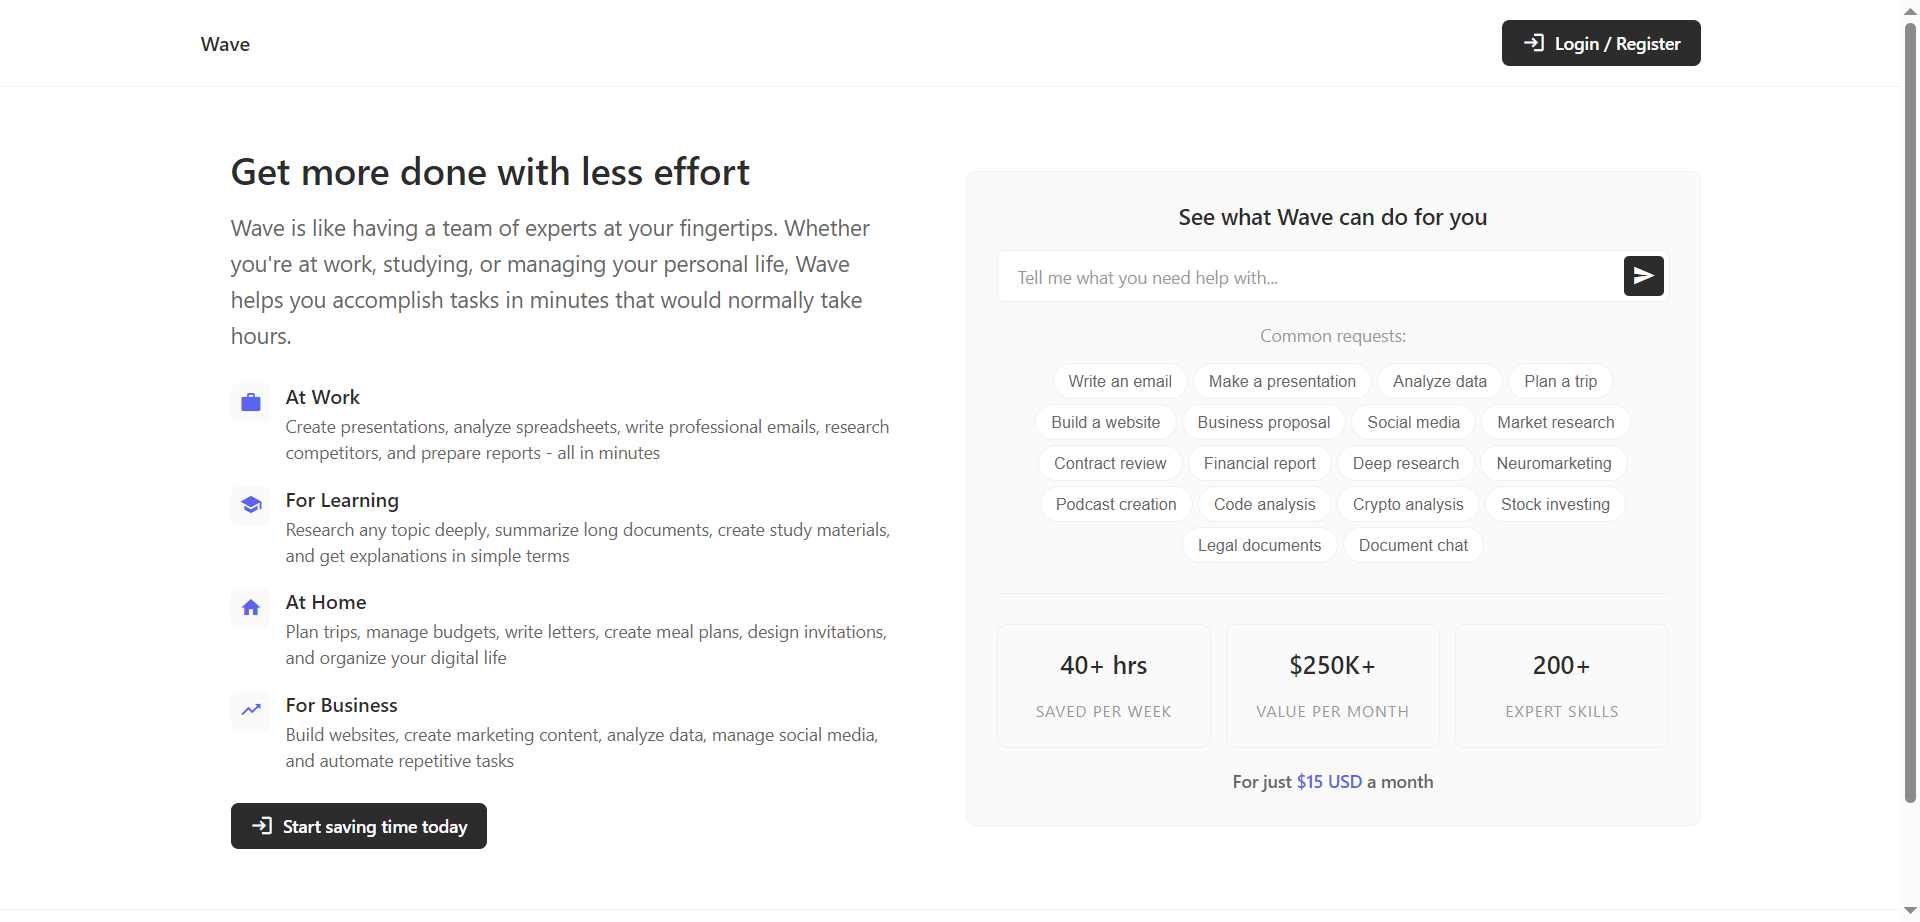Click the trending chart icon beside For Business
The image size is (1920, 922).
250,710
